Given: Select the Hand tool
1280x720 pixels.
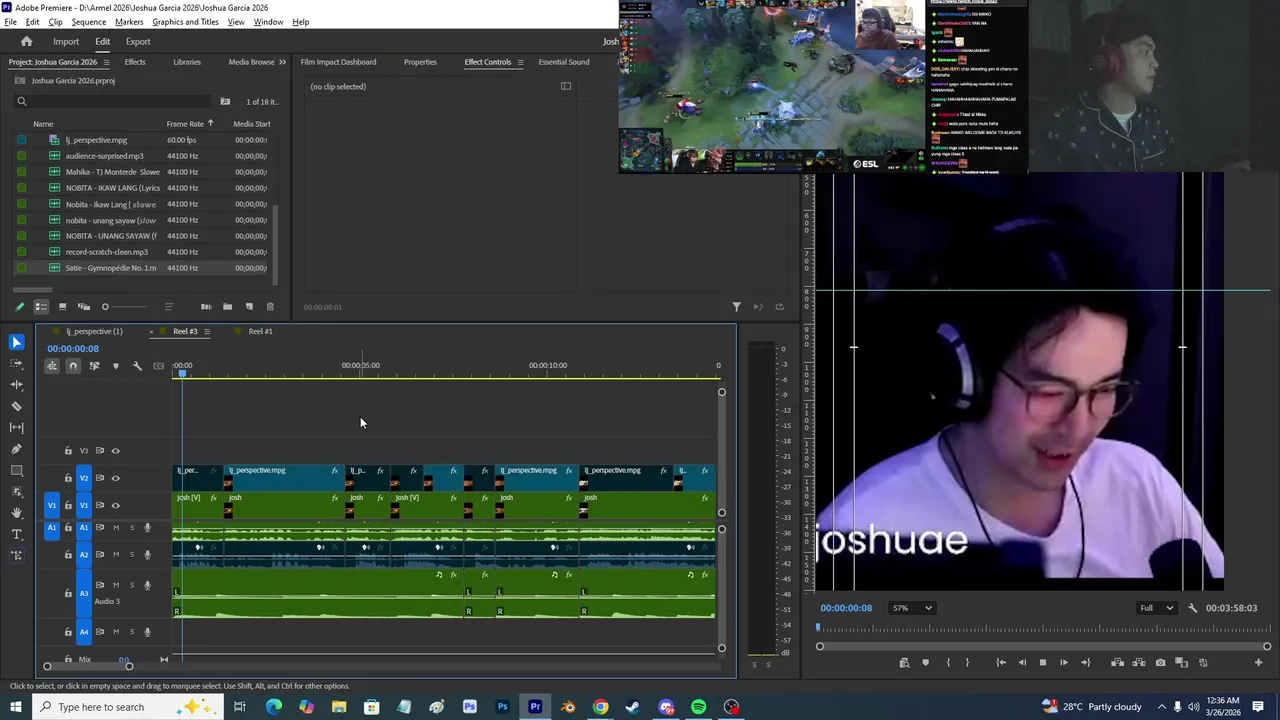Looking at the screenshot, I should click(x=16, y=513).
